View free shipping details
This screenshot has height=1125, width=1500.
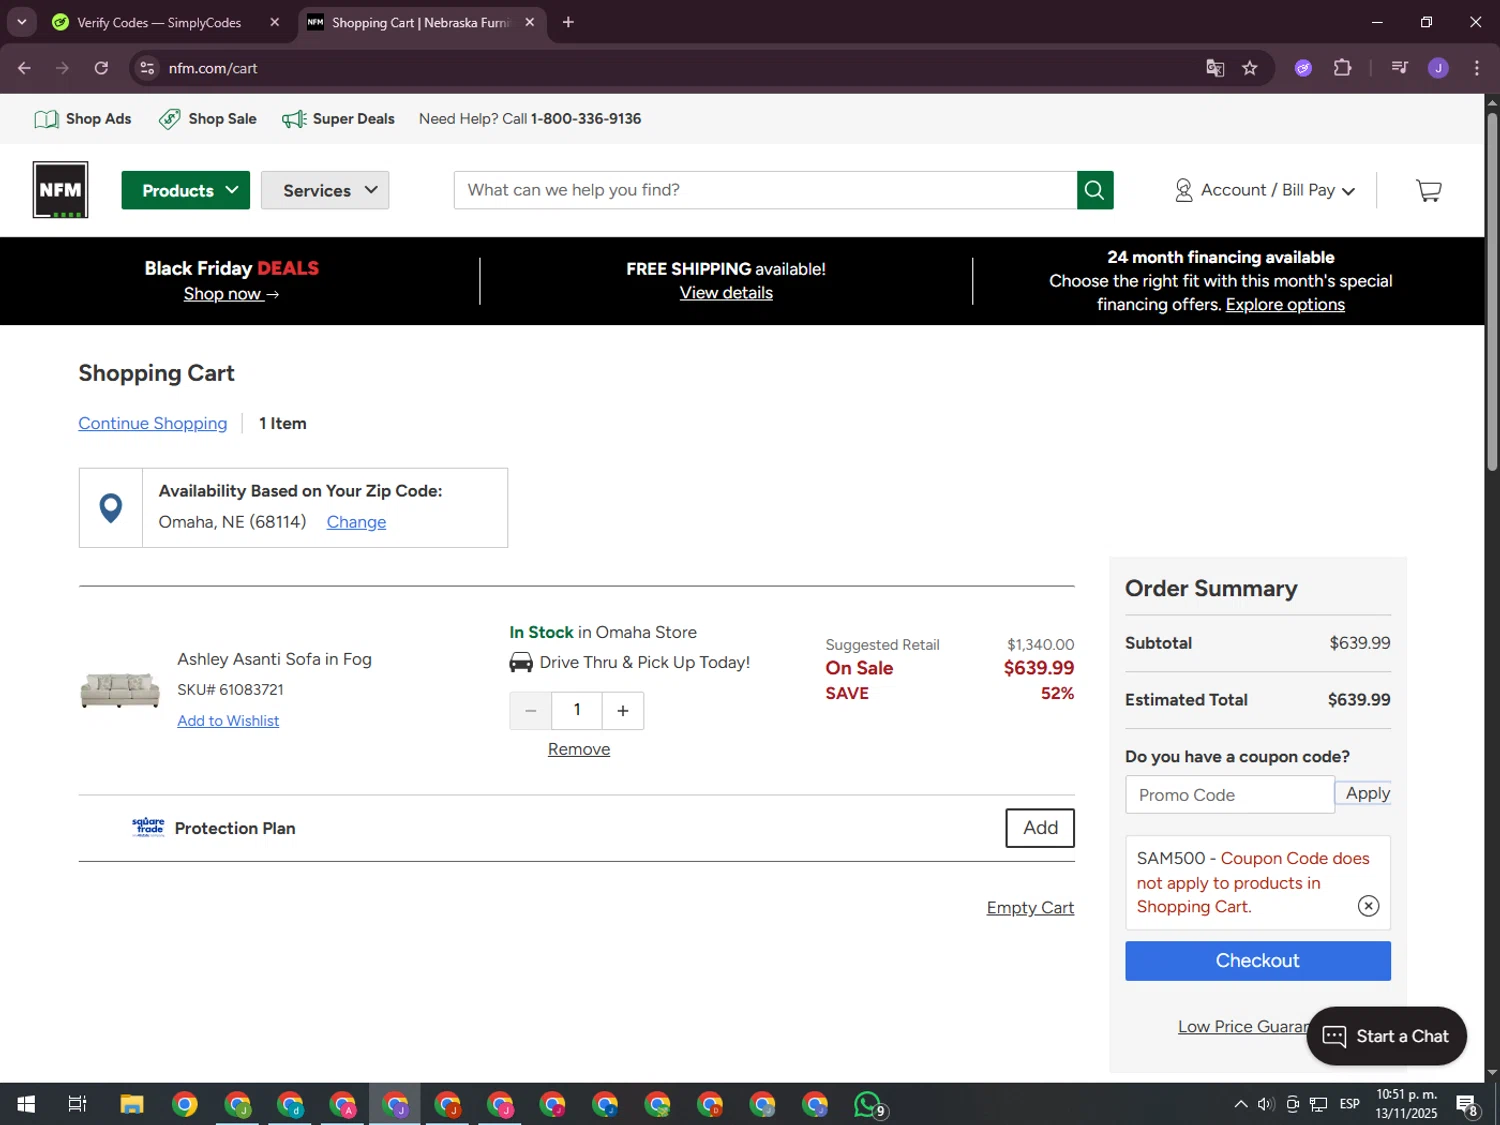tap(726, 293)
